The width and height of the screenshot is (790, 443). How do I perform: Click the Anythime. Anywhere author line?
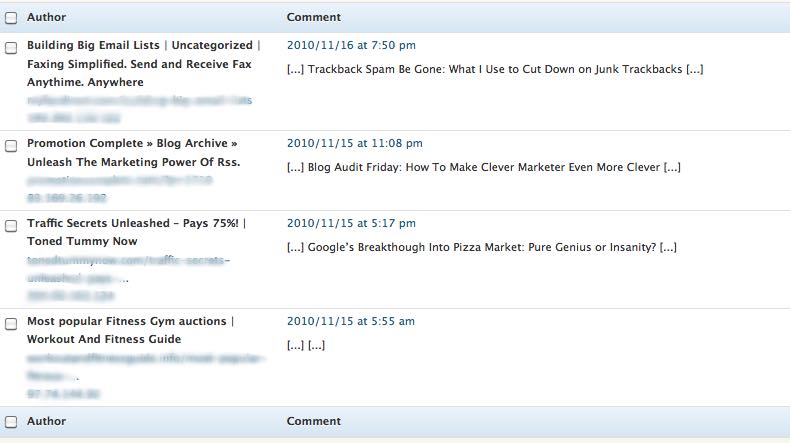(x=85, y=82)
